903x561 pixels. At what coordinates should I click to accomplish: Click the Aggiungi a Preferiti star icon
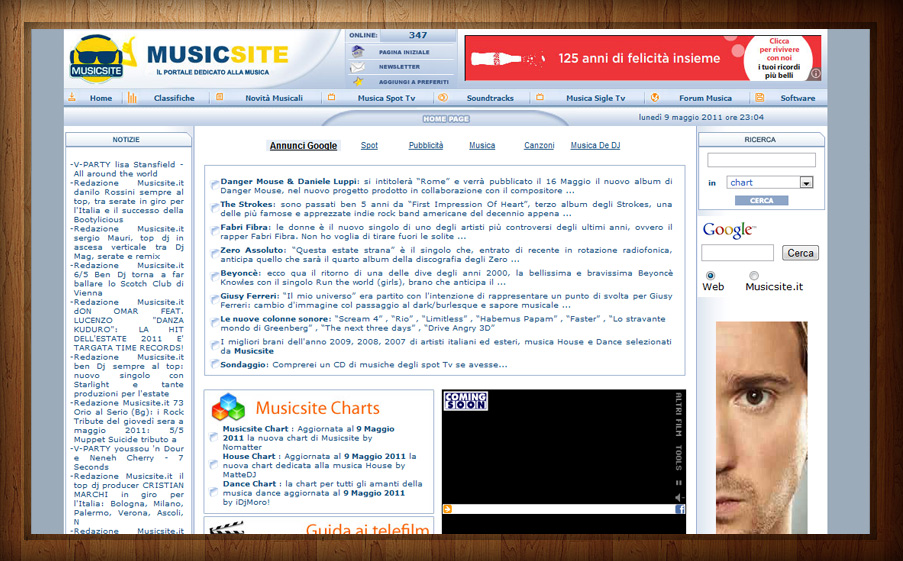358,81
